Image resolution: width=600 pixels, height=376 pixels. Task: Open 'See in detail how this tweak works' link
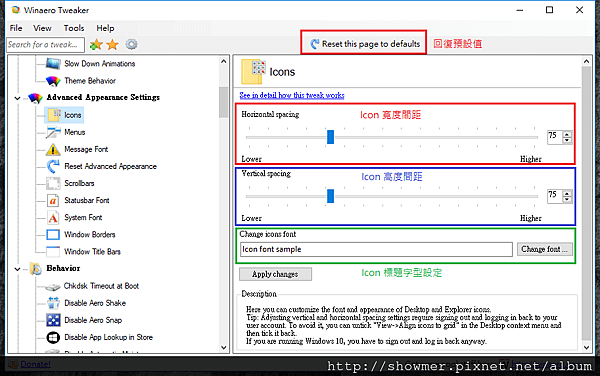(x=292, y=95)
